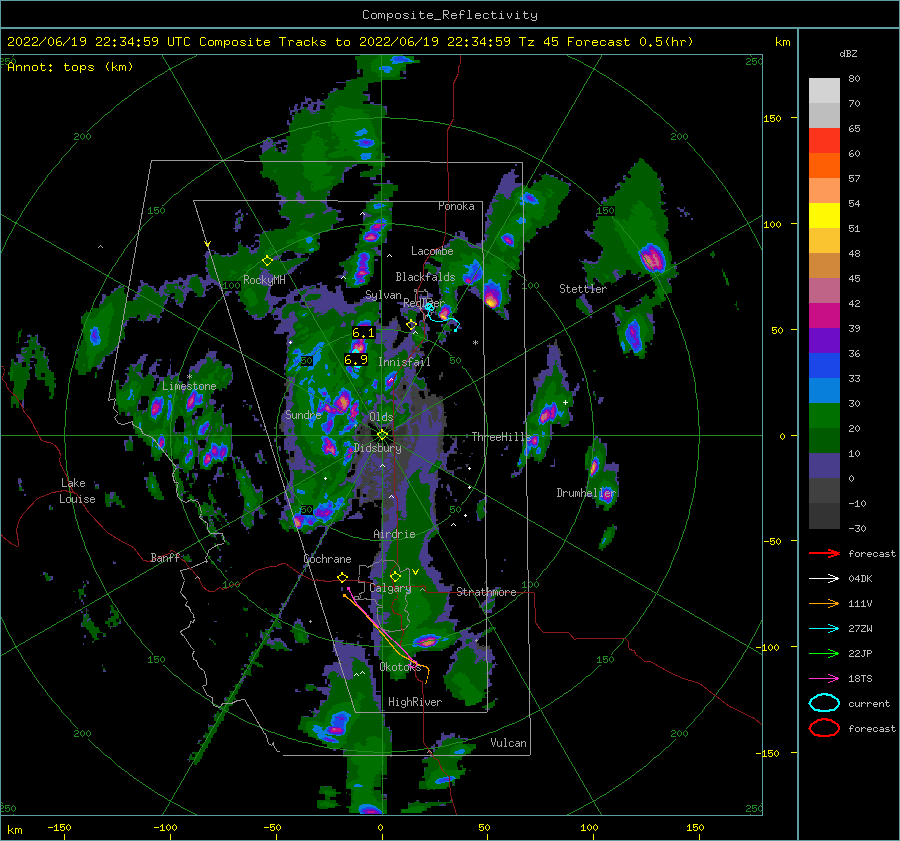Image resolution: width=900 pixels, height=841 pixels.
Task: Click the cyan circle marker at Red Deer
Action: (429, 307)
